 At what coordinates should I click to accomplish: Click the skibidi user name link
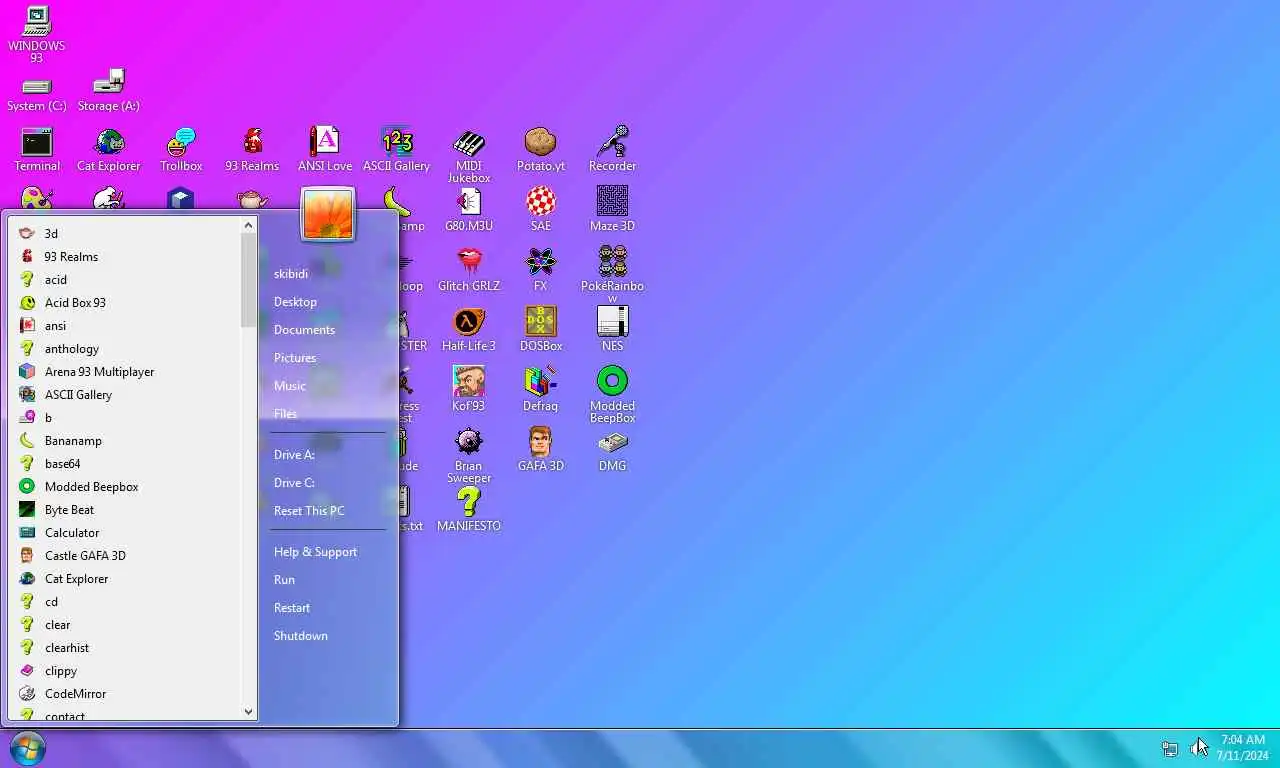pyautogui.click(x=291, y=273)
